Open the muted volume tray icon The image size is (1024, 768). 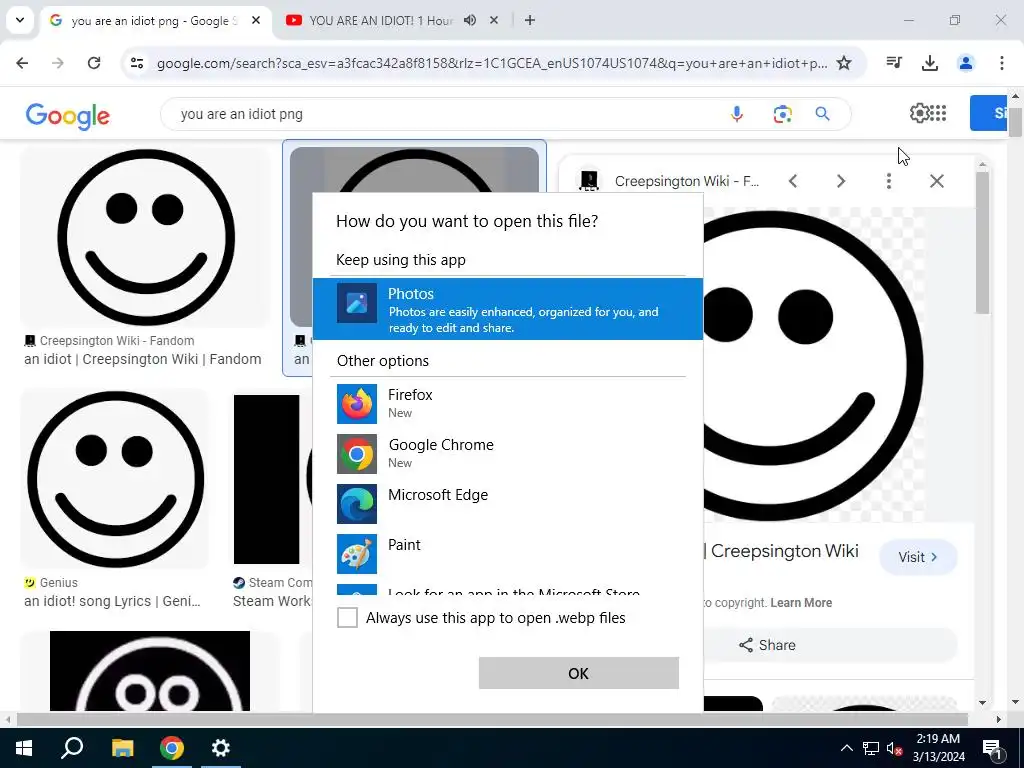pos(895,748)
